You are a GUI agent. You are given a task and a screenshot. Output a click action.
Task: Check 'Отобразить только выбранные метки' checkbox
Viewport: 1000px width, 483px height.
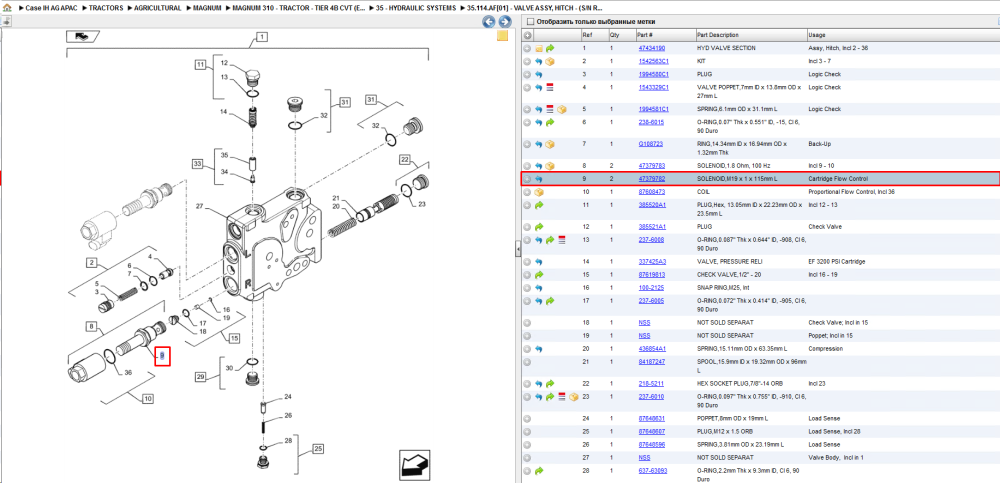pos(529,22)
